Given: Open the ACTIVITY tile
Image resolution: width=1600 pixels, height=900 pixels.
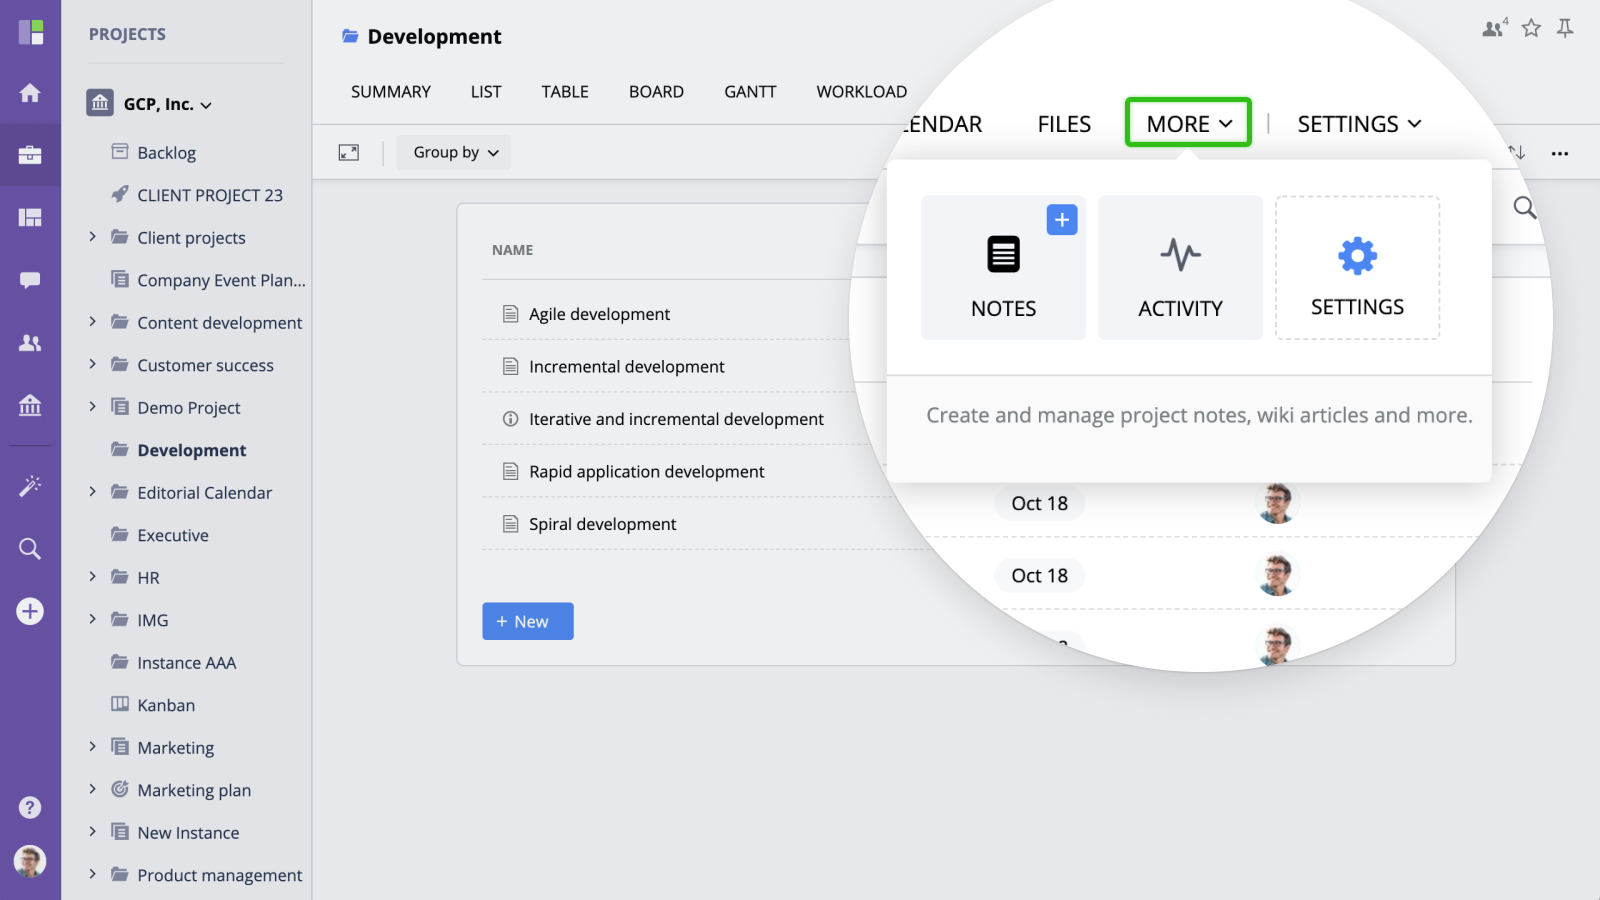Looking at the screenshot, I should (x=1180, y=268).
